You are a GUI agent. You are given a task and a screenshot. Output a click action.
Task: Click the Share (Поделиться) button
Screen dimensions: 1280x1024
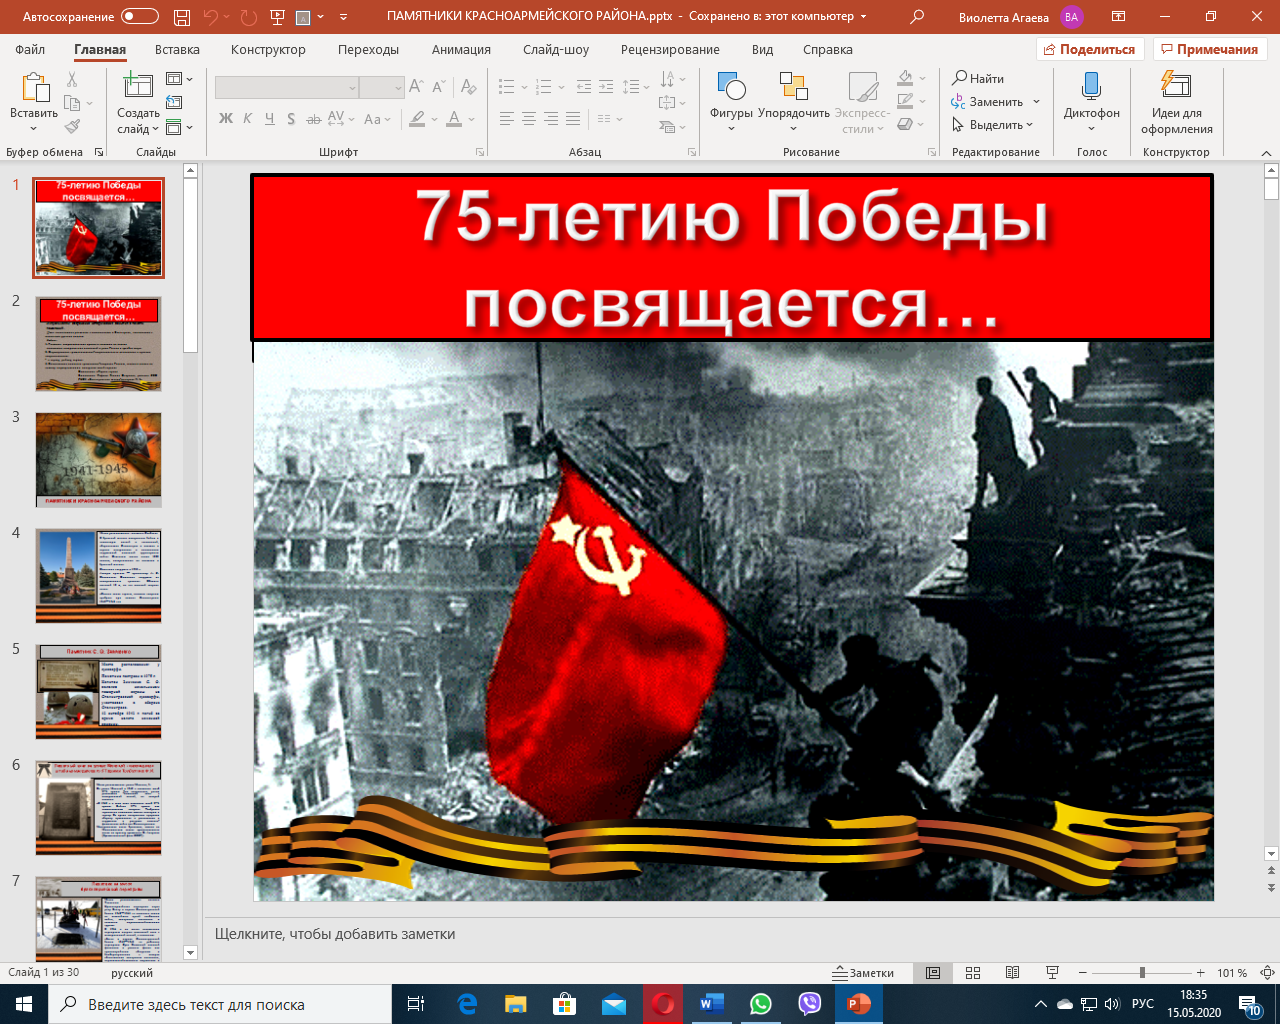(1088, 49)
